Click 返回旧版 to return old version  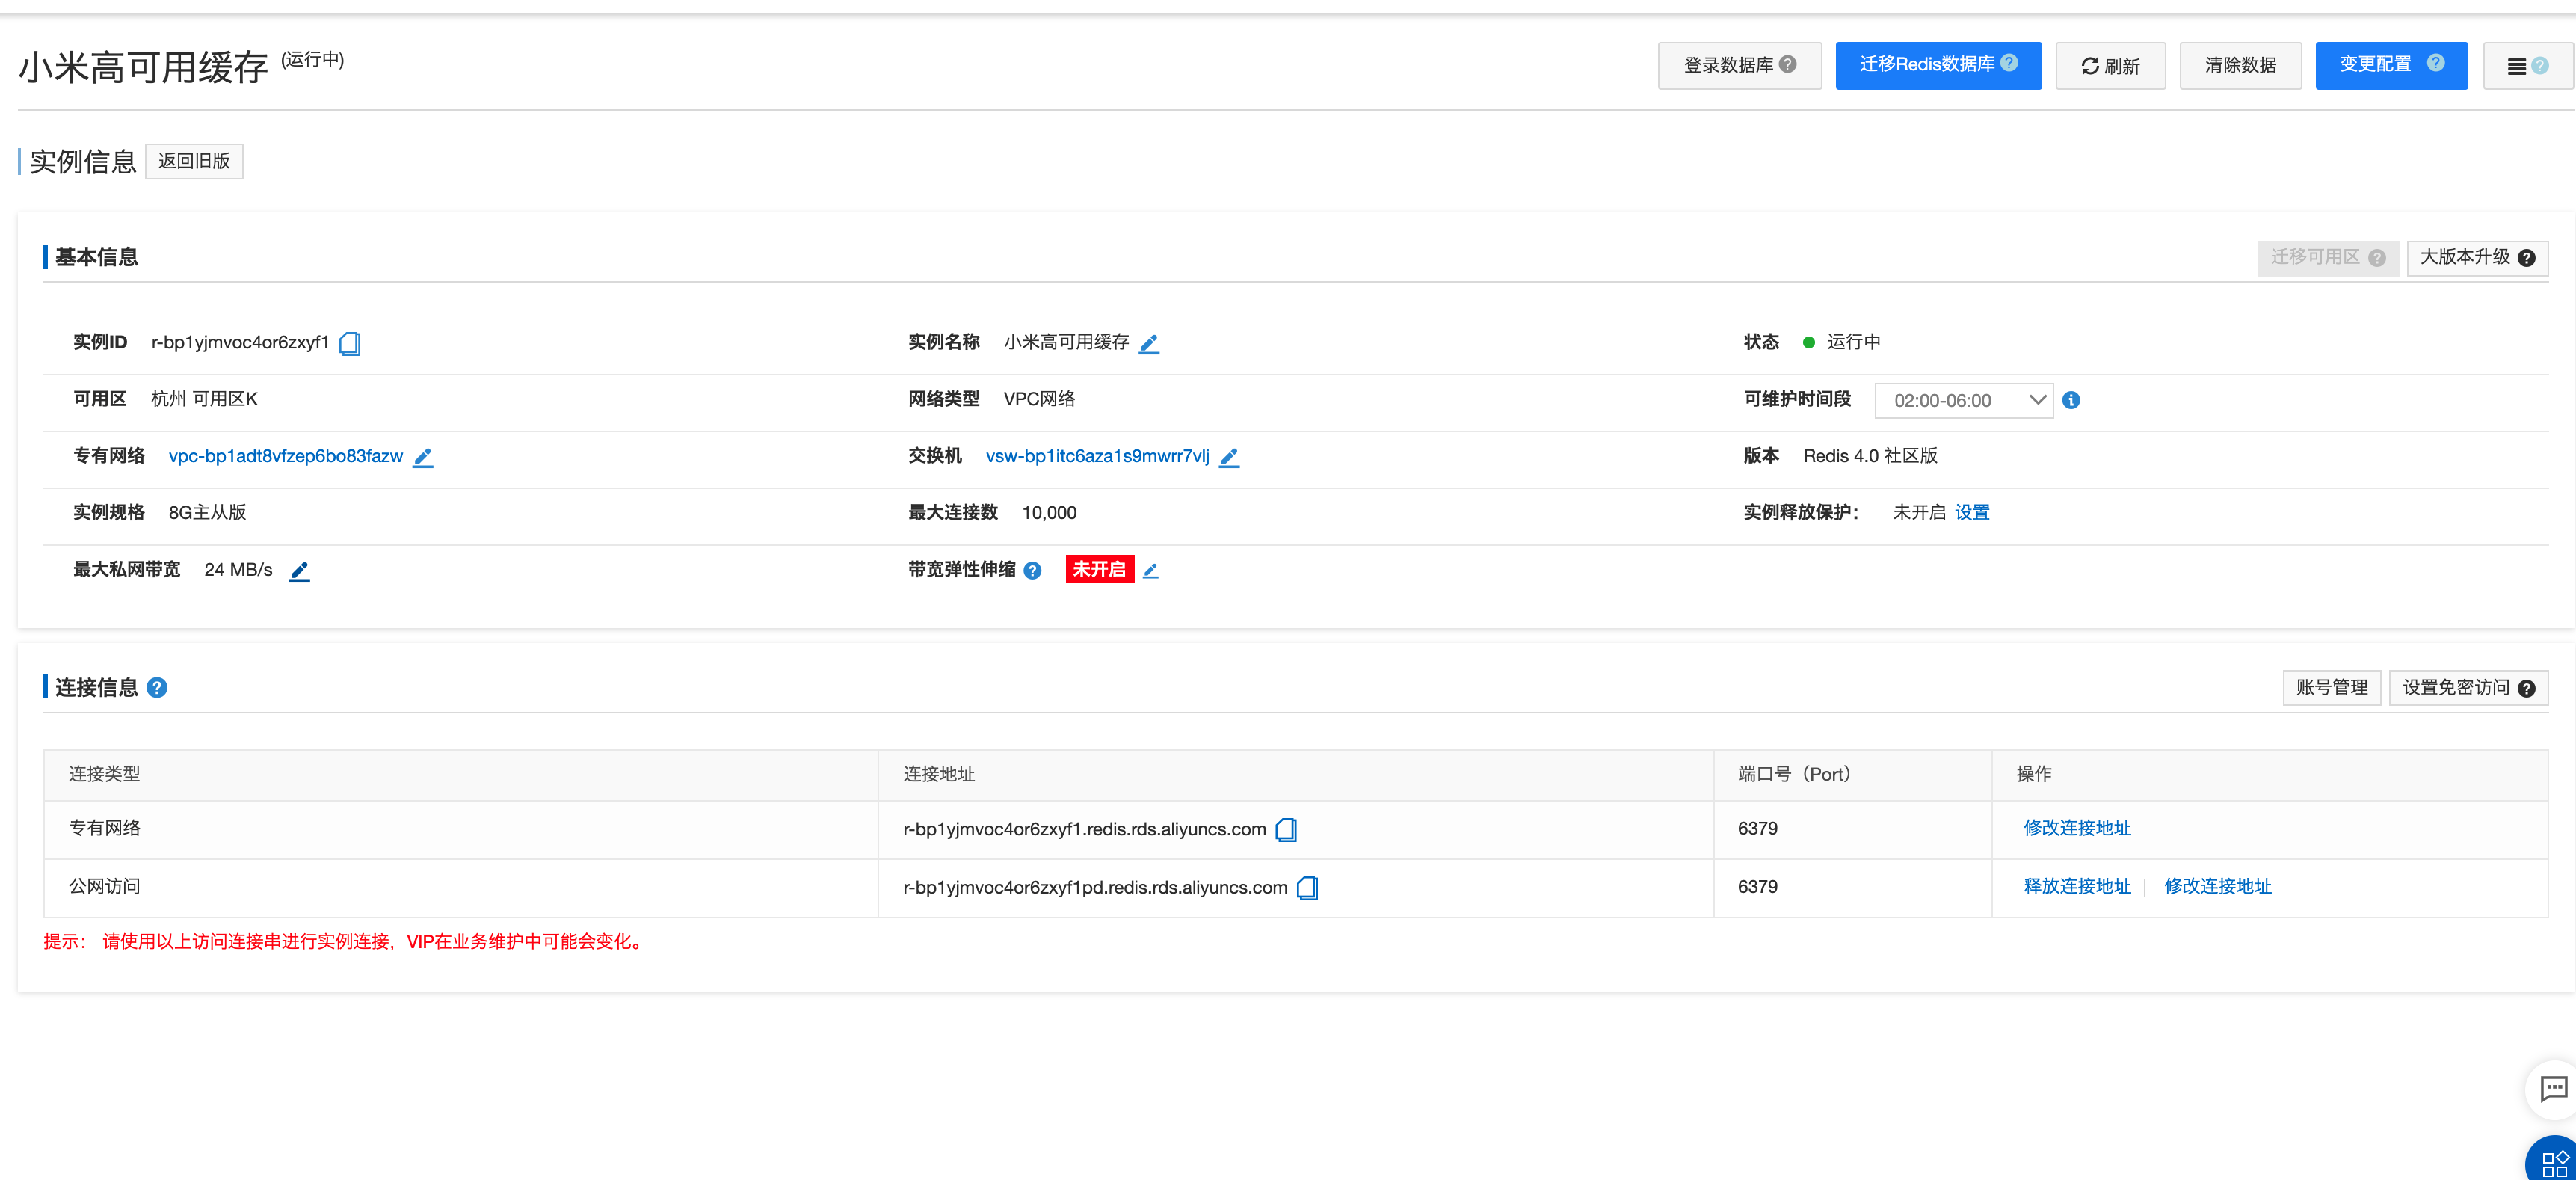[194, 161]
